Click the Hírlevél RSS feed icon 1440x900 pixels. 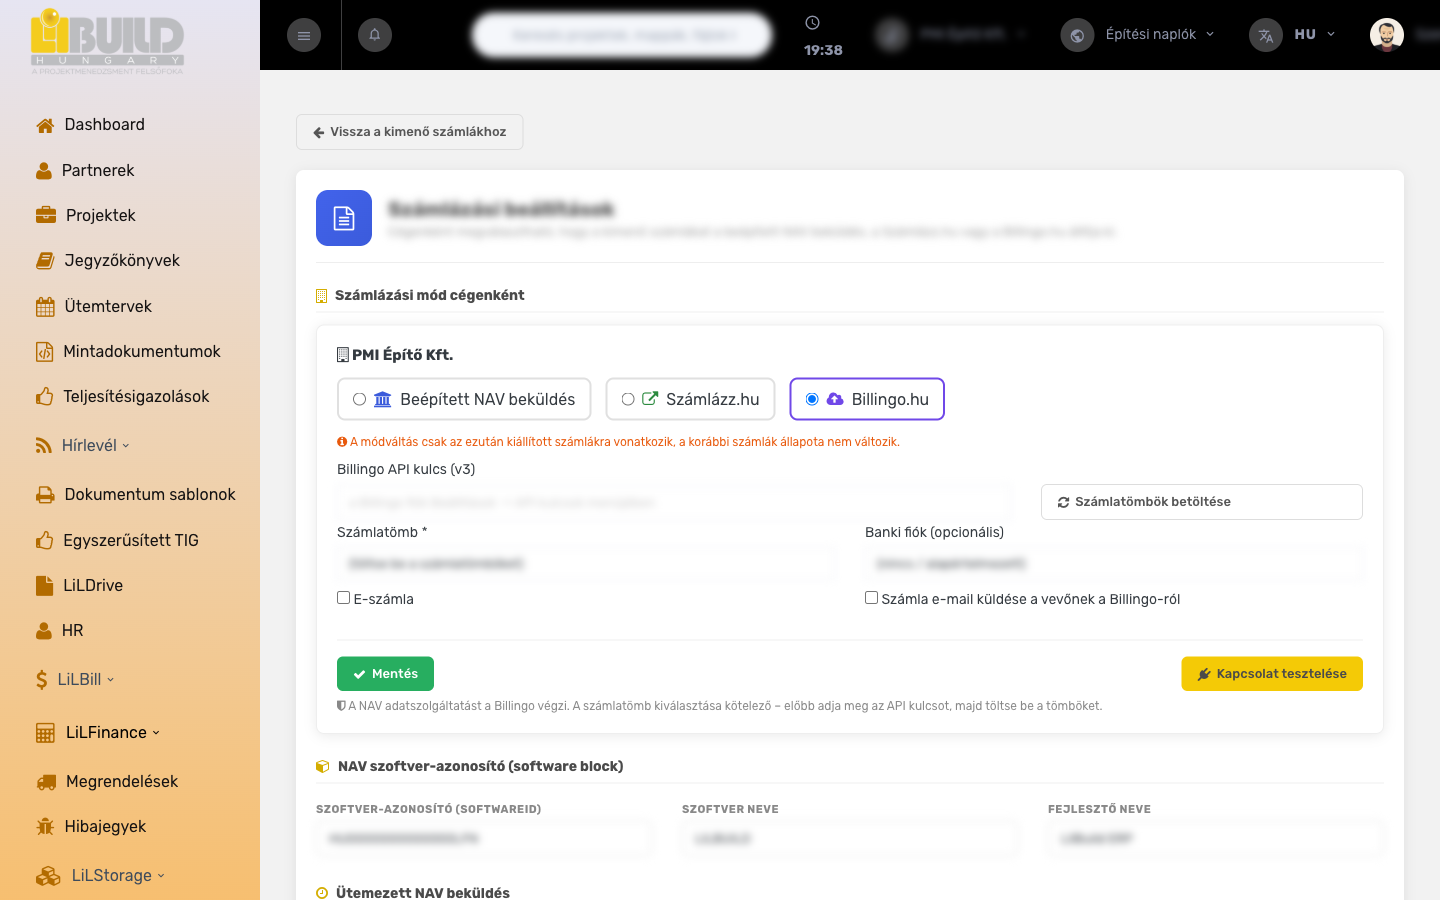(44, 446)
